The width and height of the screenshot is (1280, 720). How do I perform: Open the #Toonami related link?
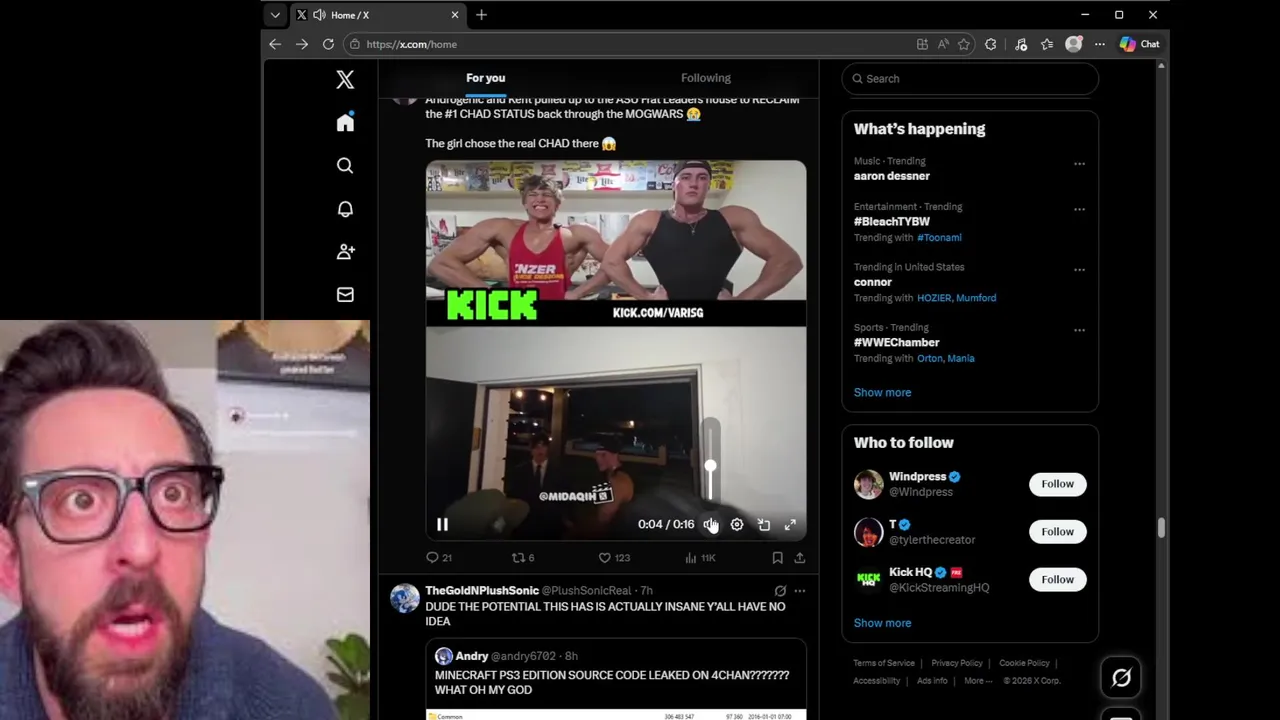tap(939, 238)
